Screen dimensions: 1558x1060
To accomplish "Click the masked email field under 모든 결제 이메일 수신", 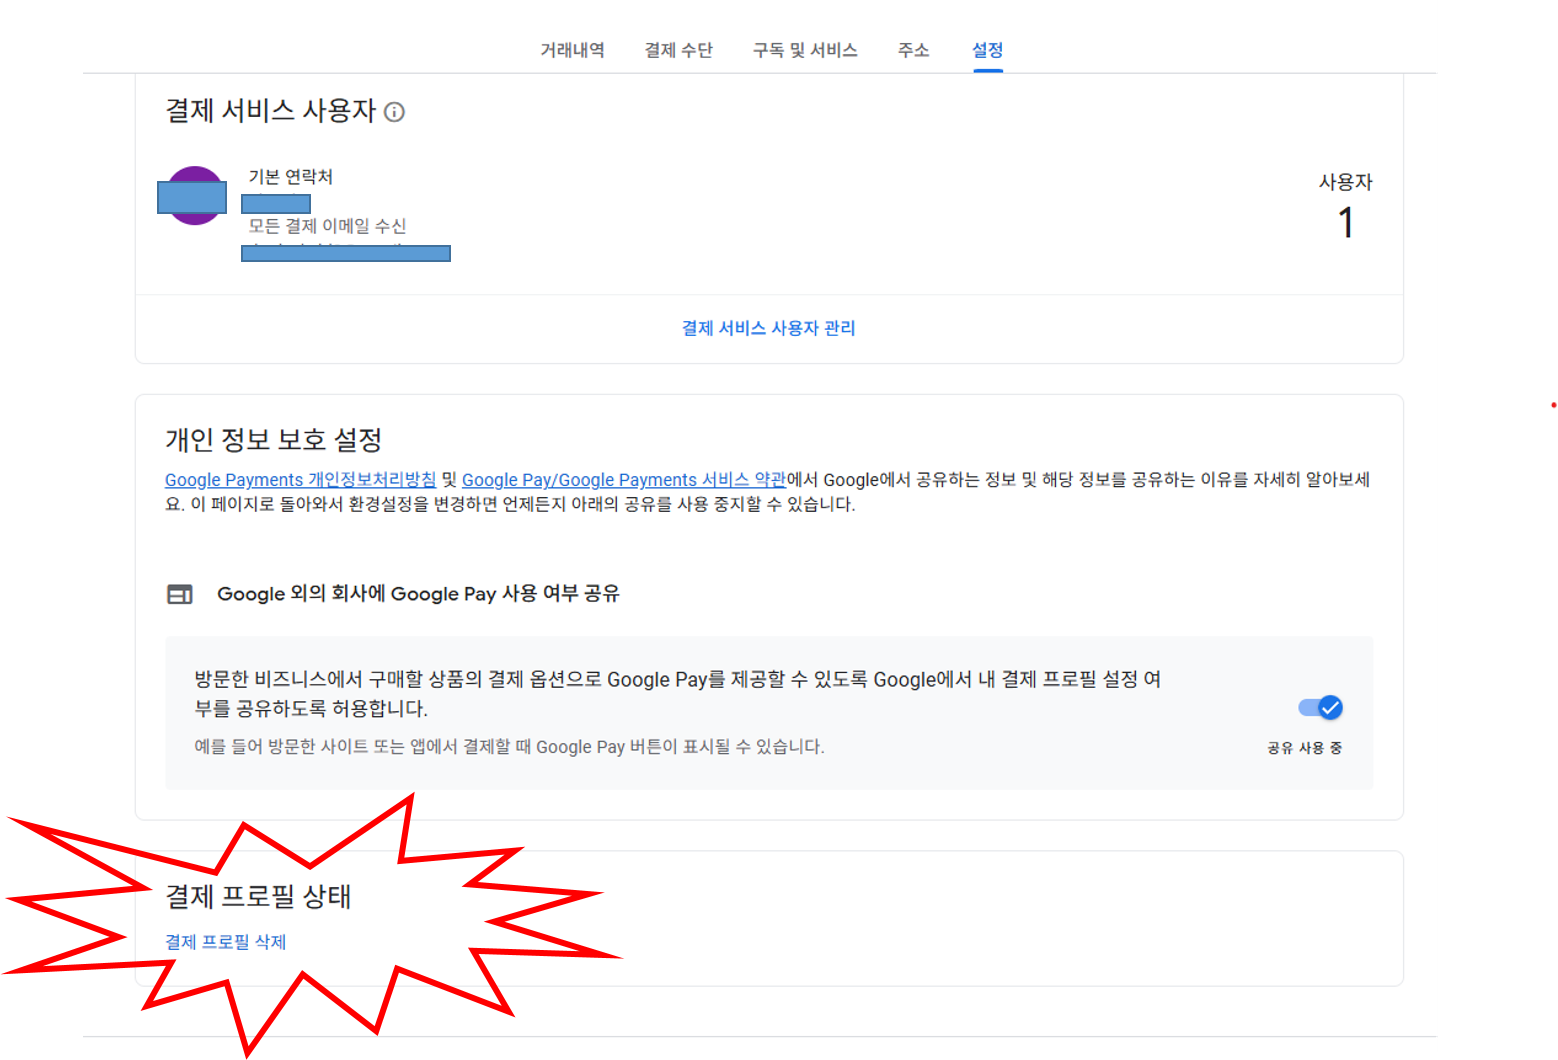I will point(345,252).
